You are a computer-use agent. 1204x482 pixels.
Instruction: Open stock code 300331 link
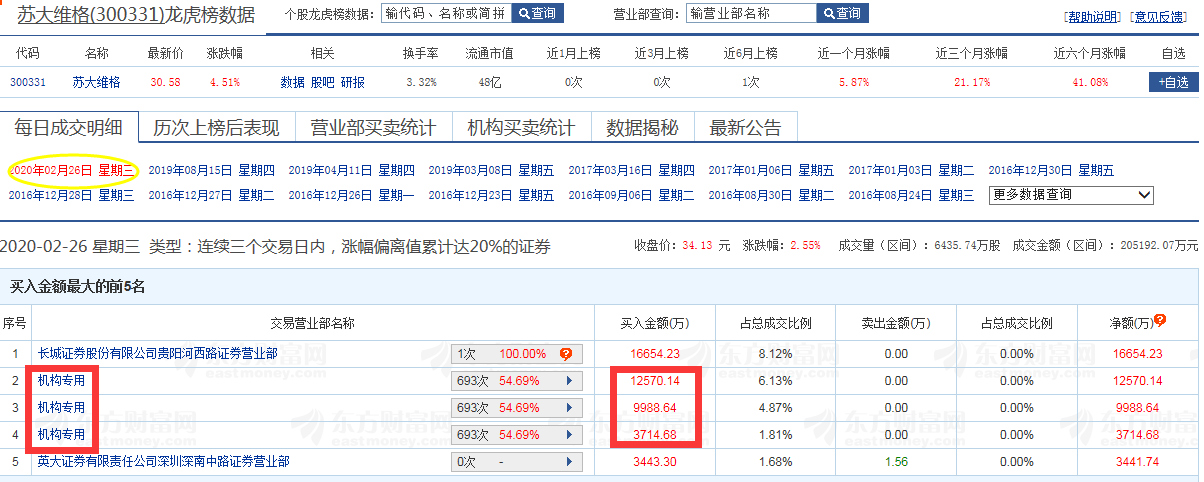click(x=27, y=83)
